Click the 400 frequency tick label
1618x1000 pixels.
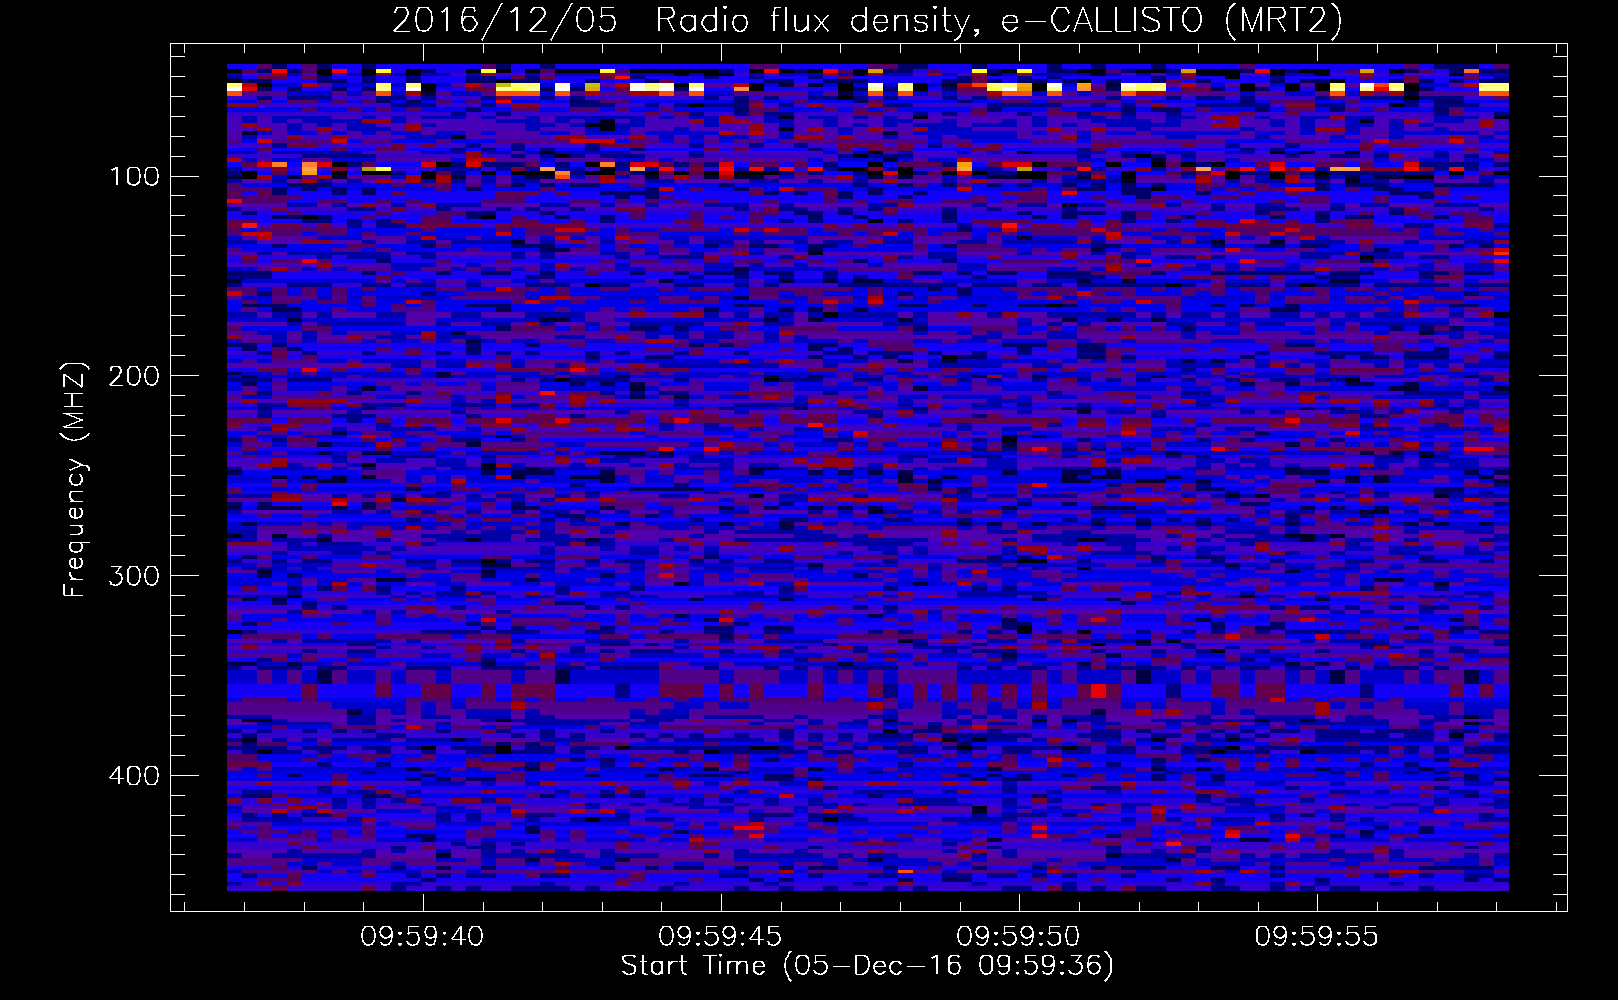click(x=134, y=777)
